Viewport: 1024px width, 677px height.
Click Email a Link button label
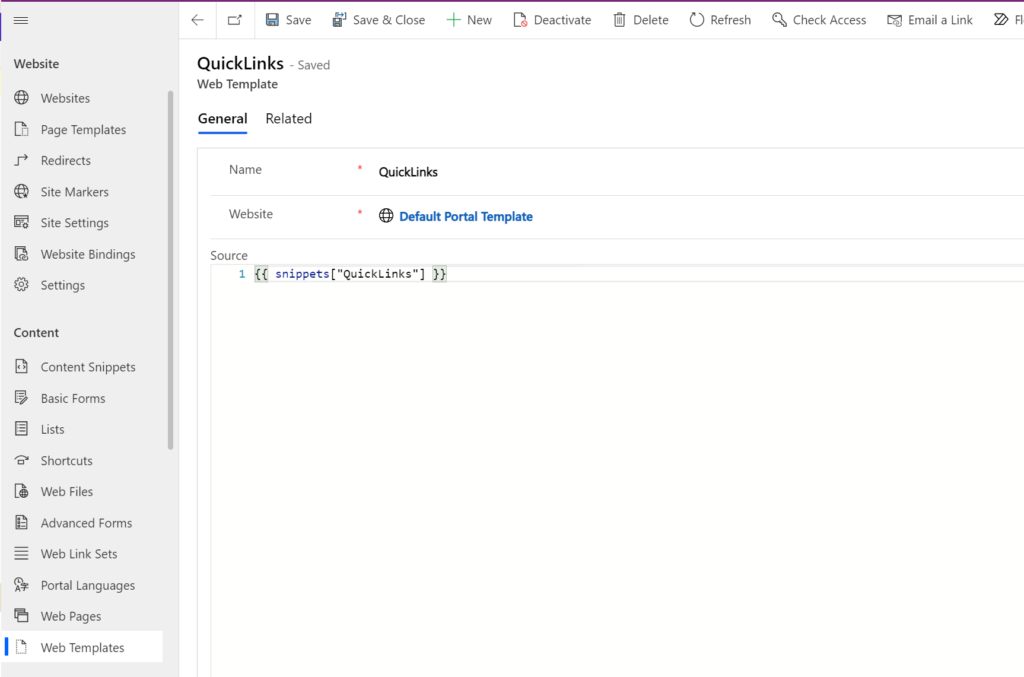click(x=940, y=20)
